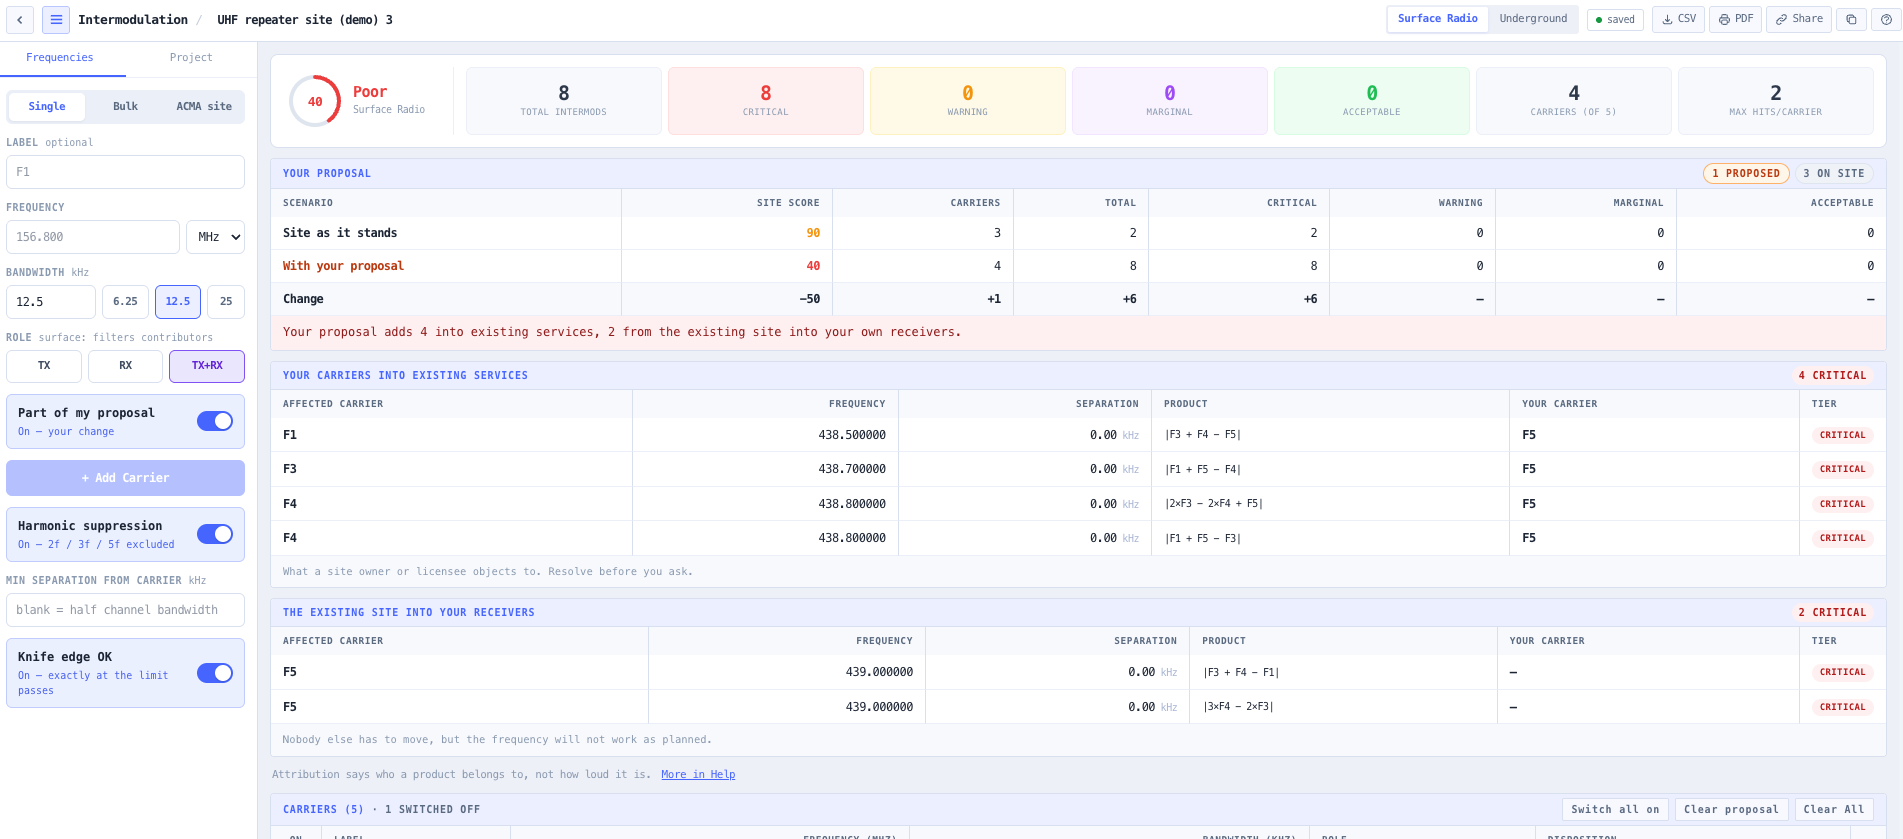This screenshot has height=839, width=1903.
Task: Choose the 25 kHz bandwidth preset
Action: pyautogui.click(x=226, y=302)
